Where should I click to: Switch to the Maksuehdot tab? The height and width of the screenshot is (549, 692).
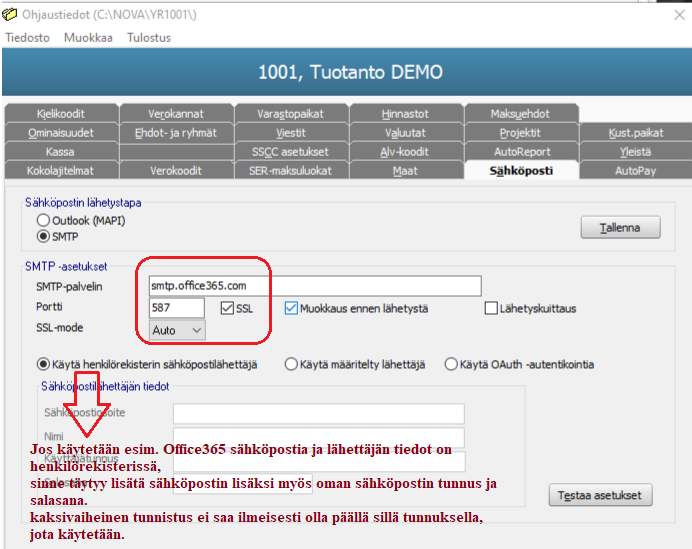(521, 114)
